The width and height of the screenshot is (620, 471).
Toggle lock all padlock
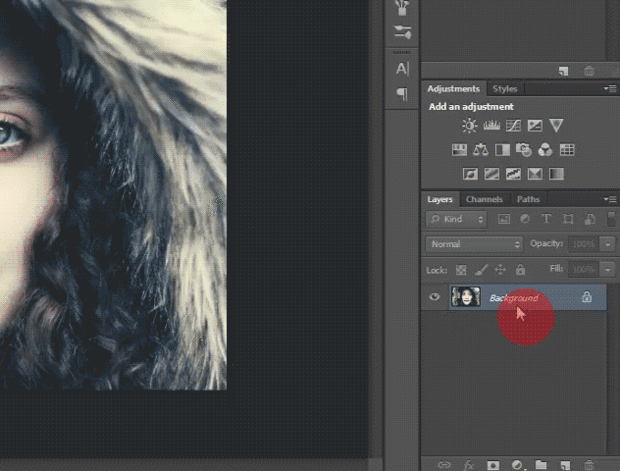(x=520, y=270)
